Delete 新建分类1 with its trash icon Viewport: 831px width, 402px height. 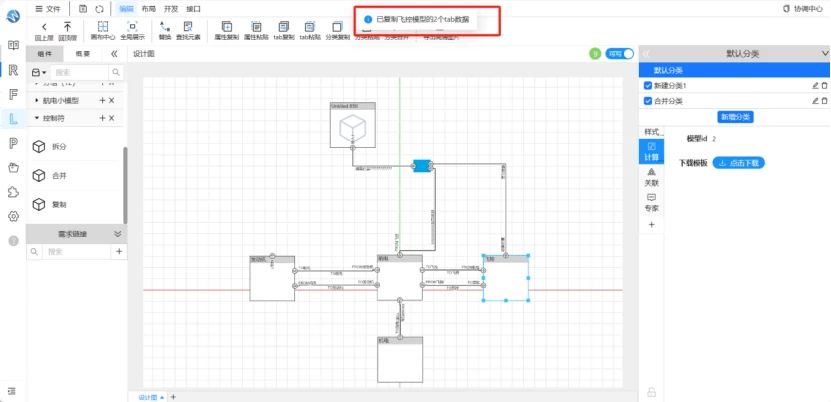point(824,85)
